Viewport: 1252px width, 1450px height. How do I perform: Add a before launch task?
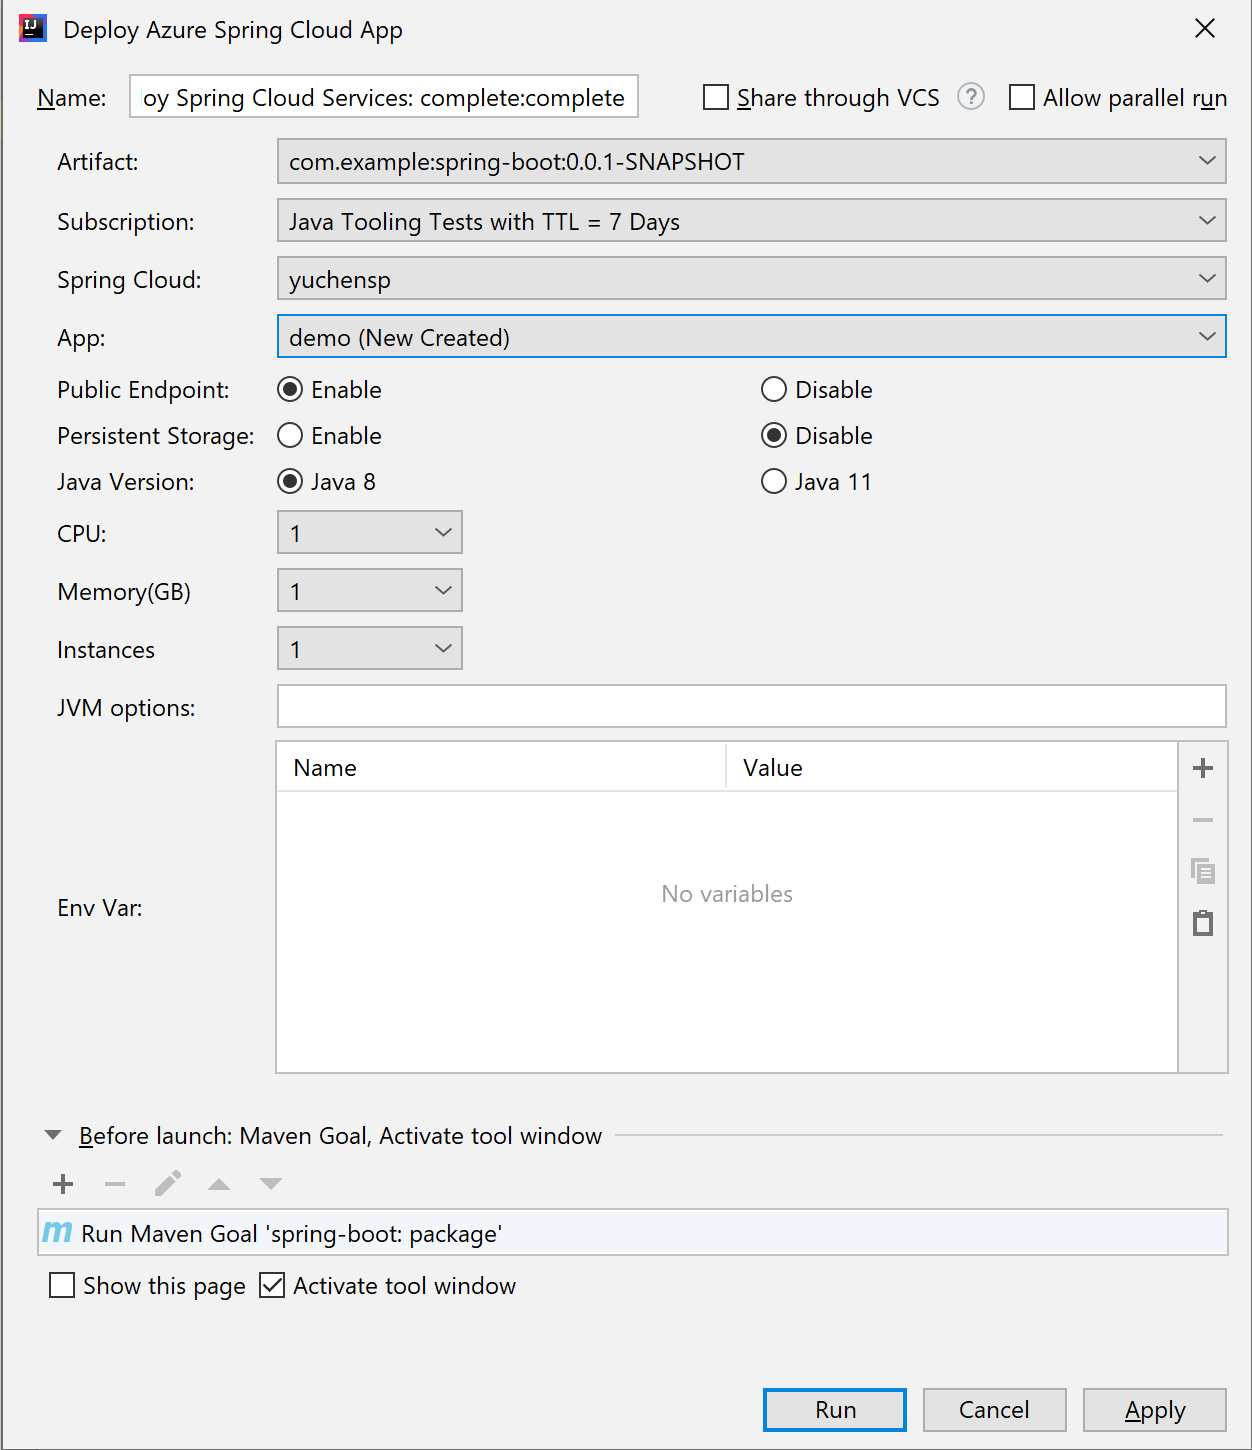(63, 1184)
